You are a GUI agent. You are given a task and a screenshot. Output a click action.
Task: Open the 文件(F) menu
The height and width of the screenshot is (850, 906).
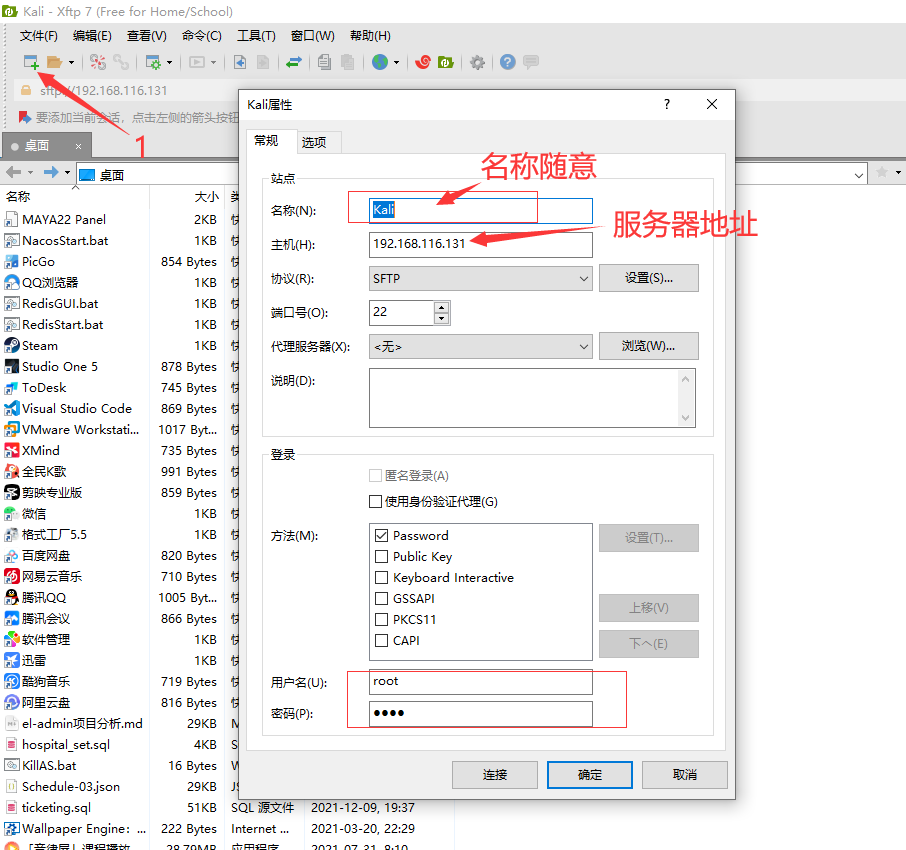coord(39,36)
